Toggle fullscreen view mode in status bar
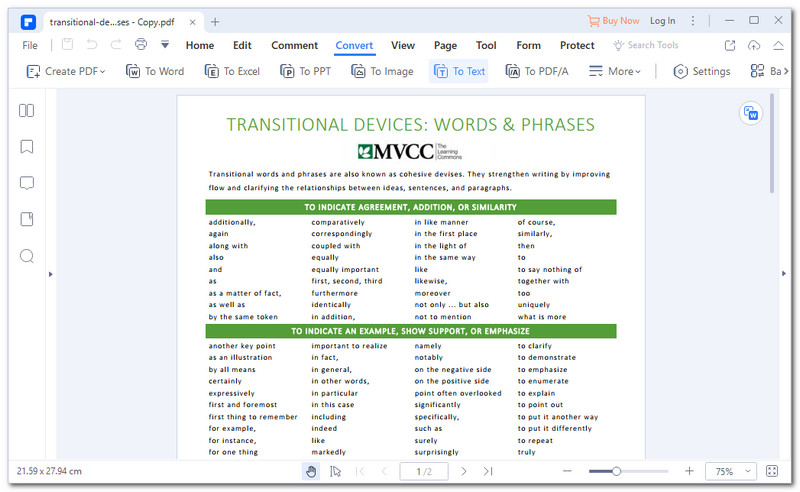The width and height of the screenshot is (800, 492). [772, 471]
